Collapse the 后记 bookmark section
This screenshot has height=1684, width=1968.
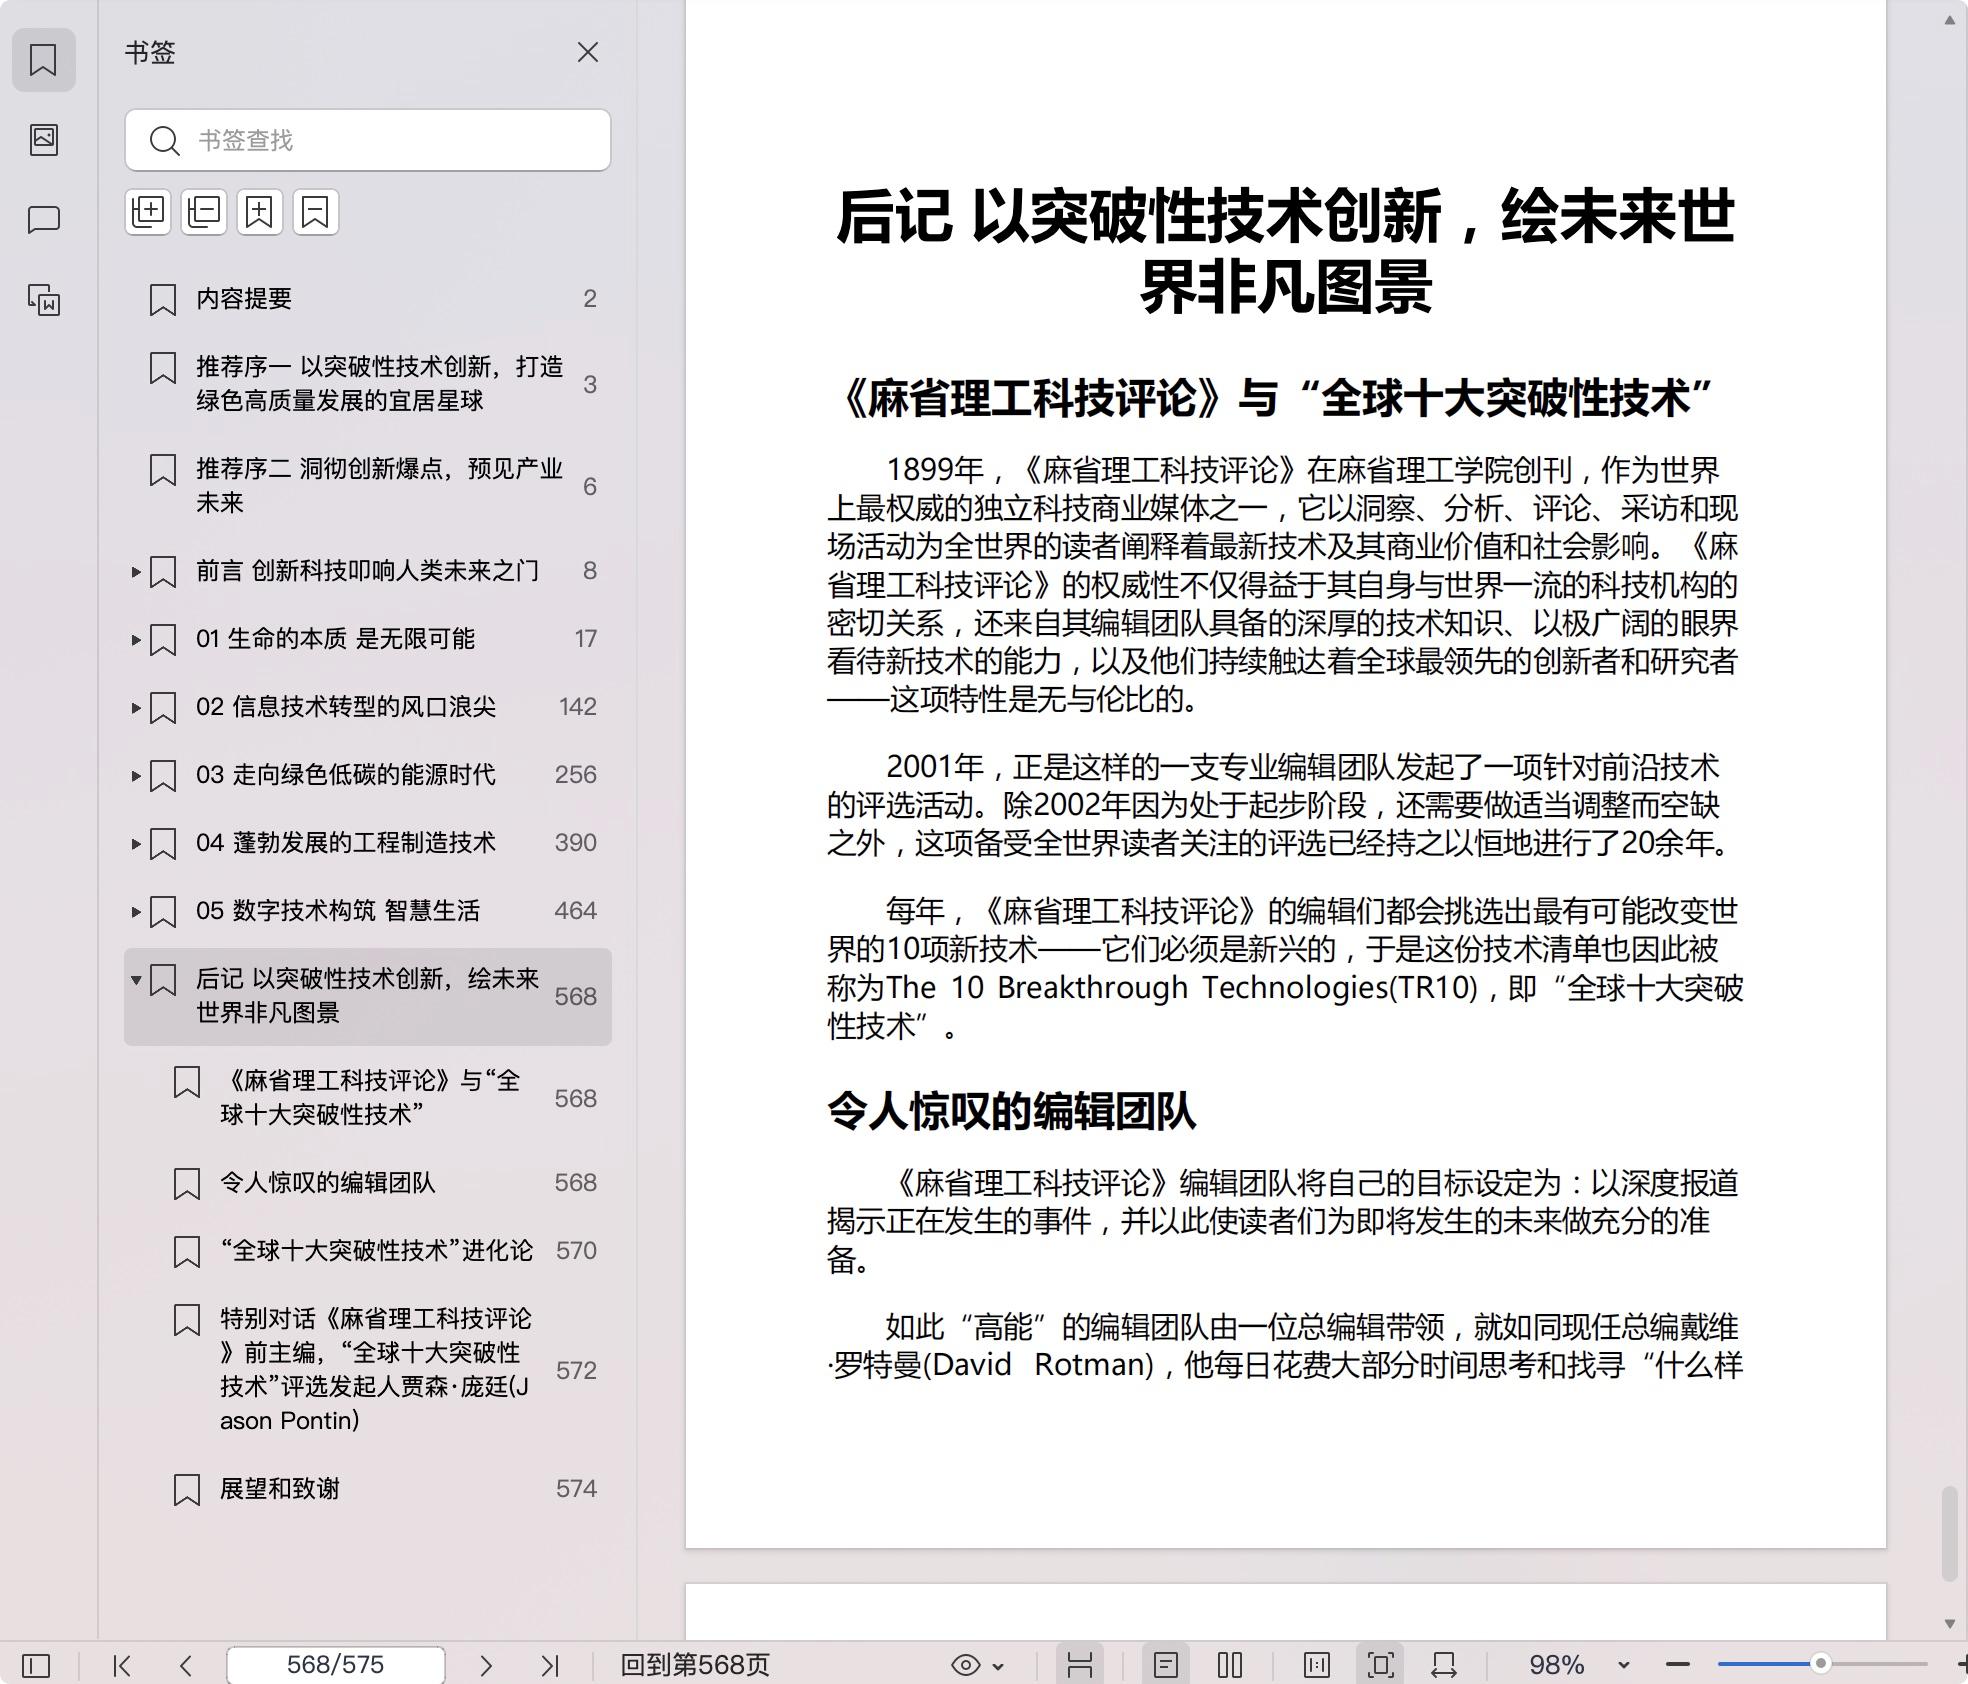coord(136,980)
